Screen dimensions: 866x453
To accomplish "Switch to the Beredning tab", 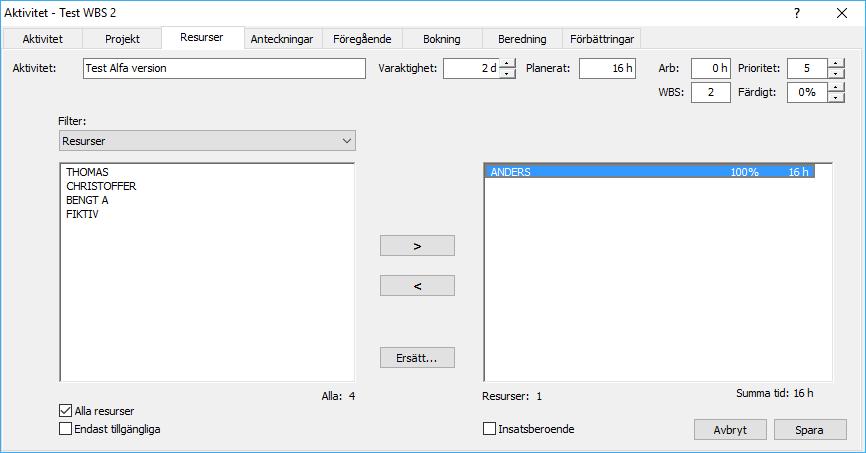I will tap(522, 39).
